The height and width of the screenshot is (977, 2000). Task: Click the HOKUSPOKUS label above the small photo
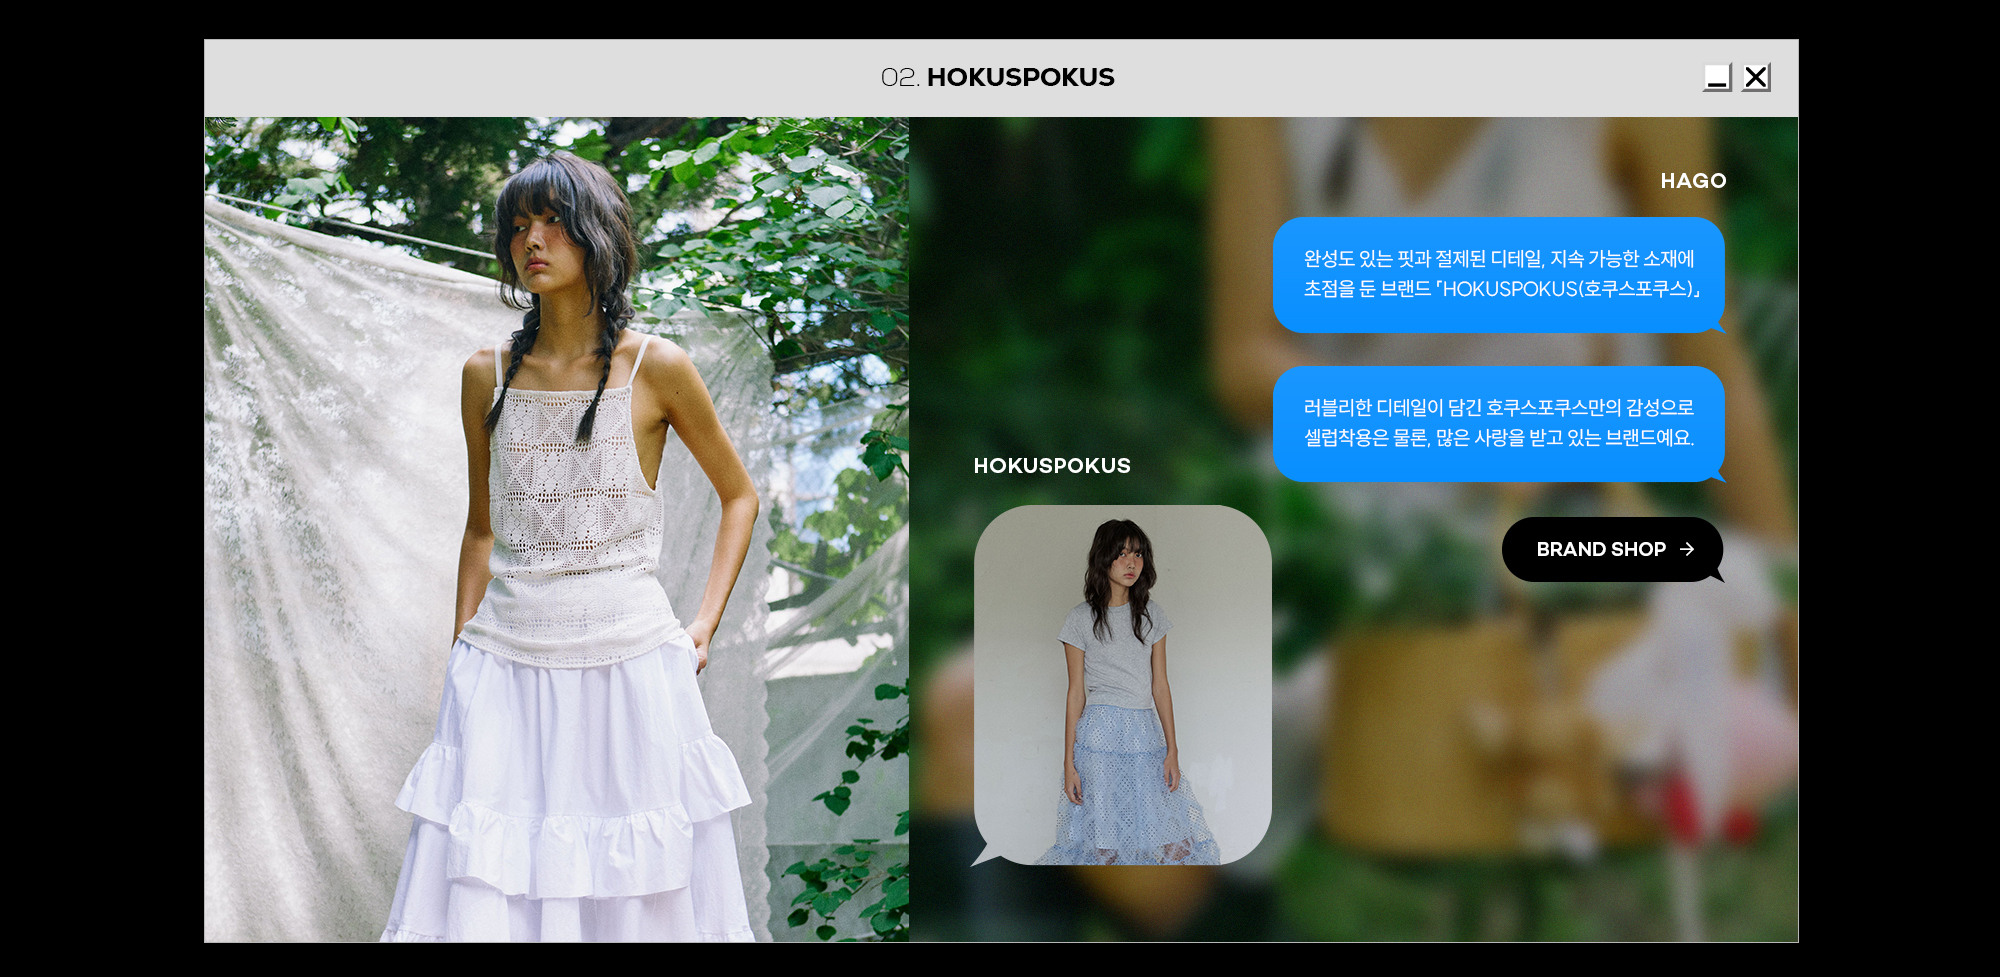coord(1052,466)
